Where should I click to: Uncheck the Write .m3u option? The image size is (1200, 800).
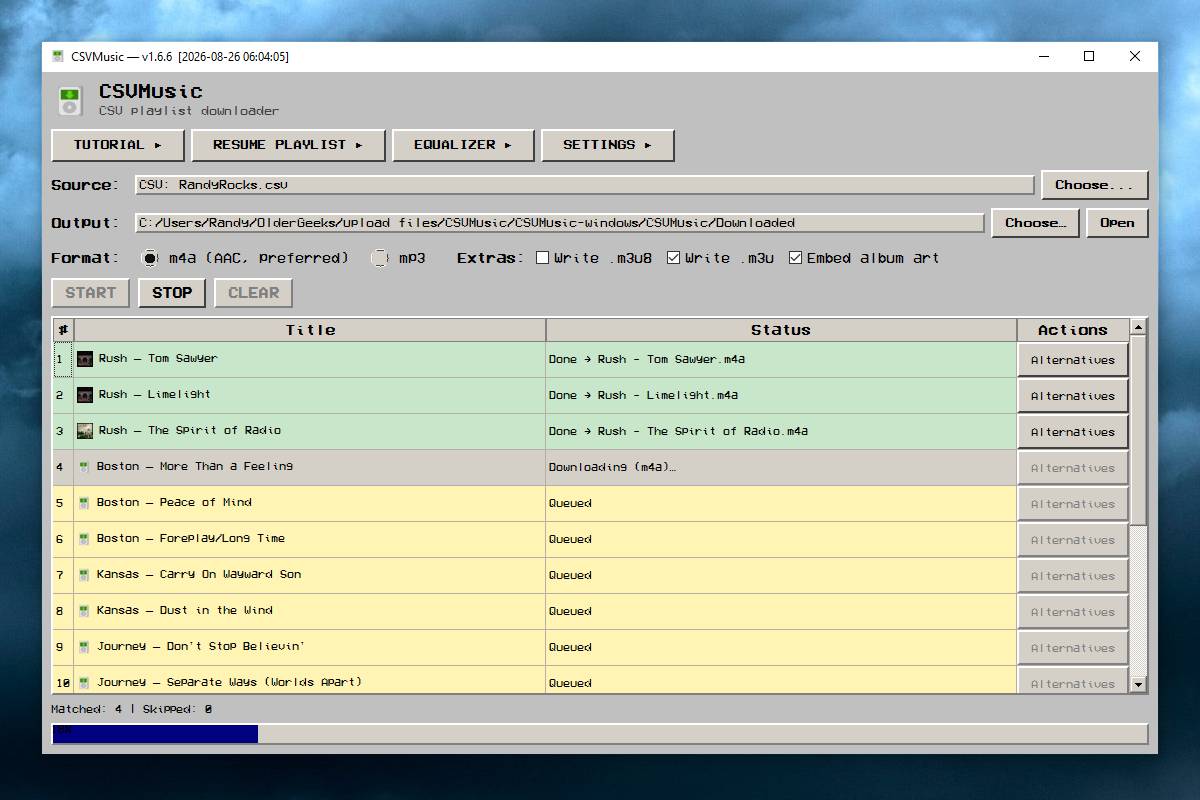coord(673,258)
